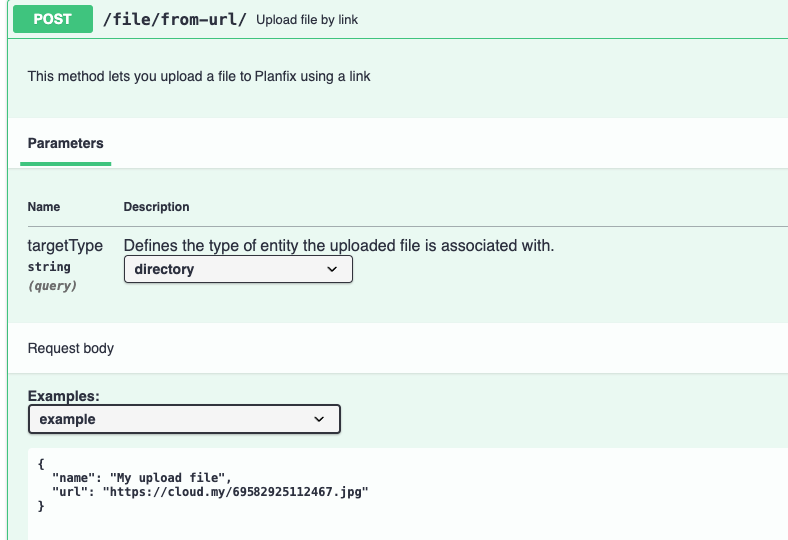Click the "(query)" location label
The height and width of the screenshot is (540, 788).
coord(52,286)
